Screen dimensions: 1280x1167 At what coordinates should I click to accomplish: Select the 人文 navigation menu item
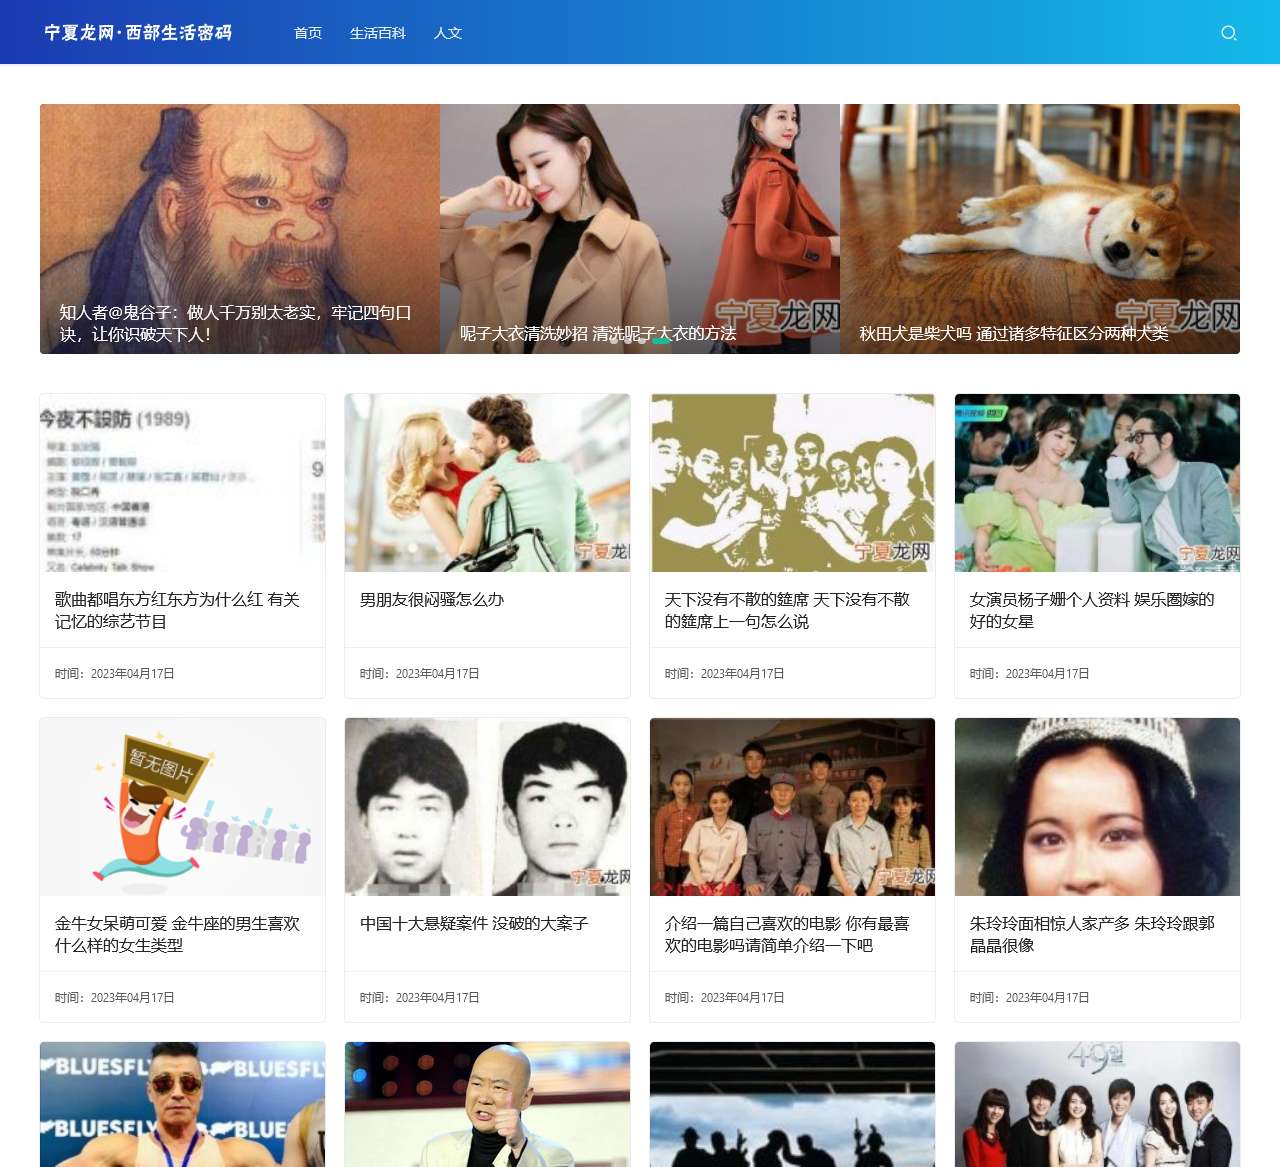click(x=448, y=33)
